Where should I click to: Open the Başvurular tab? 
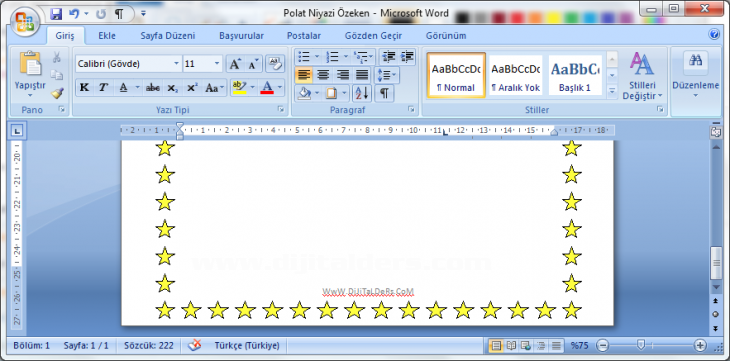[x=242, y=36]
